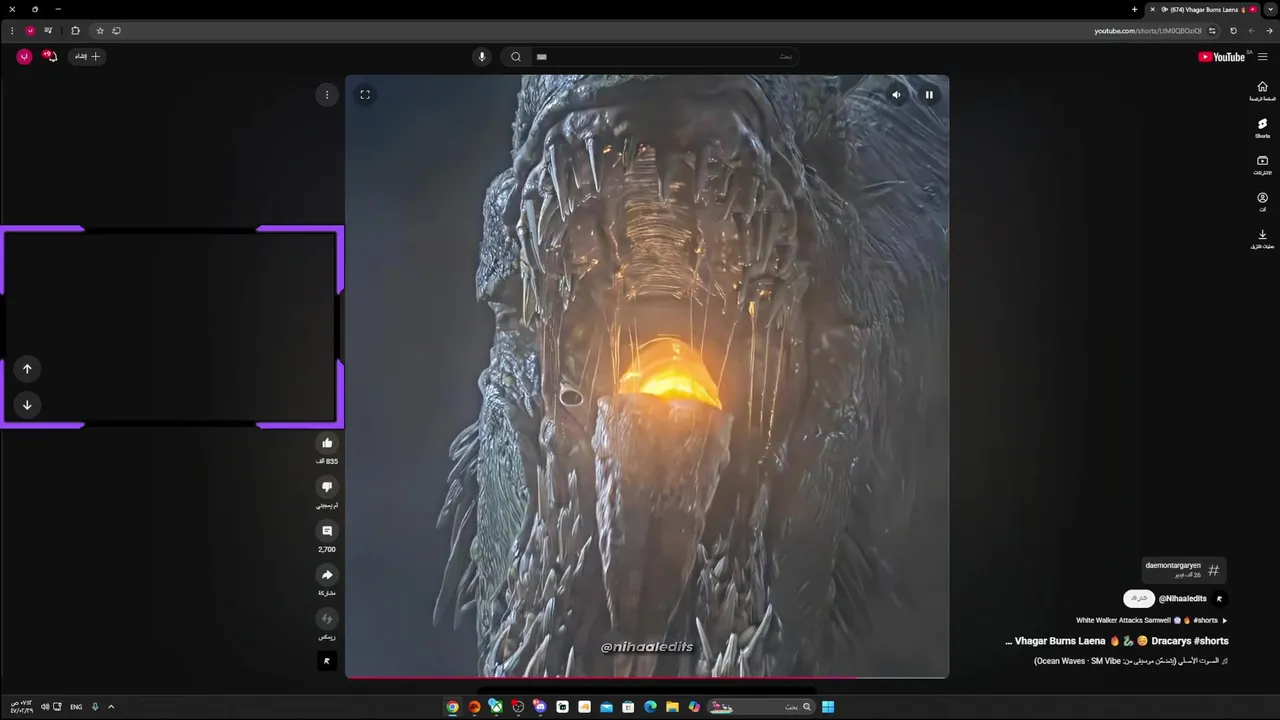Viewport: 1280px width, 720px height.
Task: Go to the next short (down arrow)
Action: click(27, 405)
